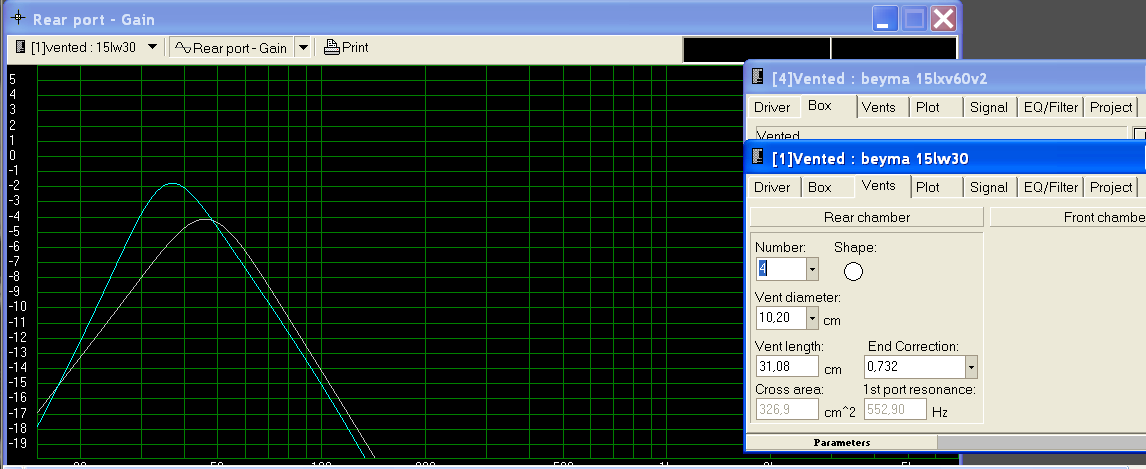Screen dimensions: 1146x469
Task: Click the Rear chamber button
Action: point(867,217)
